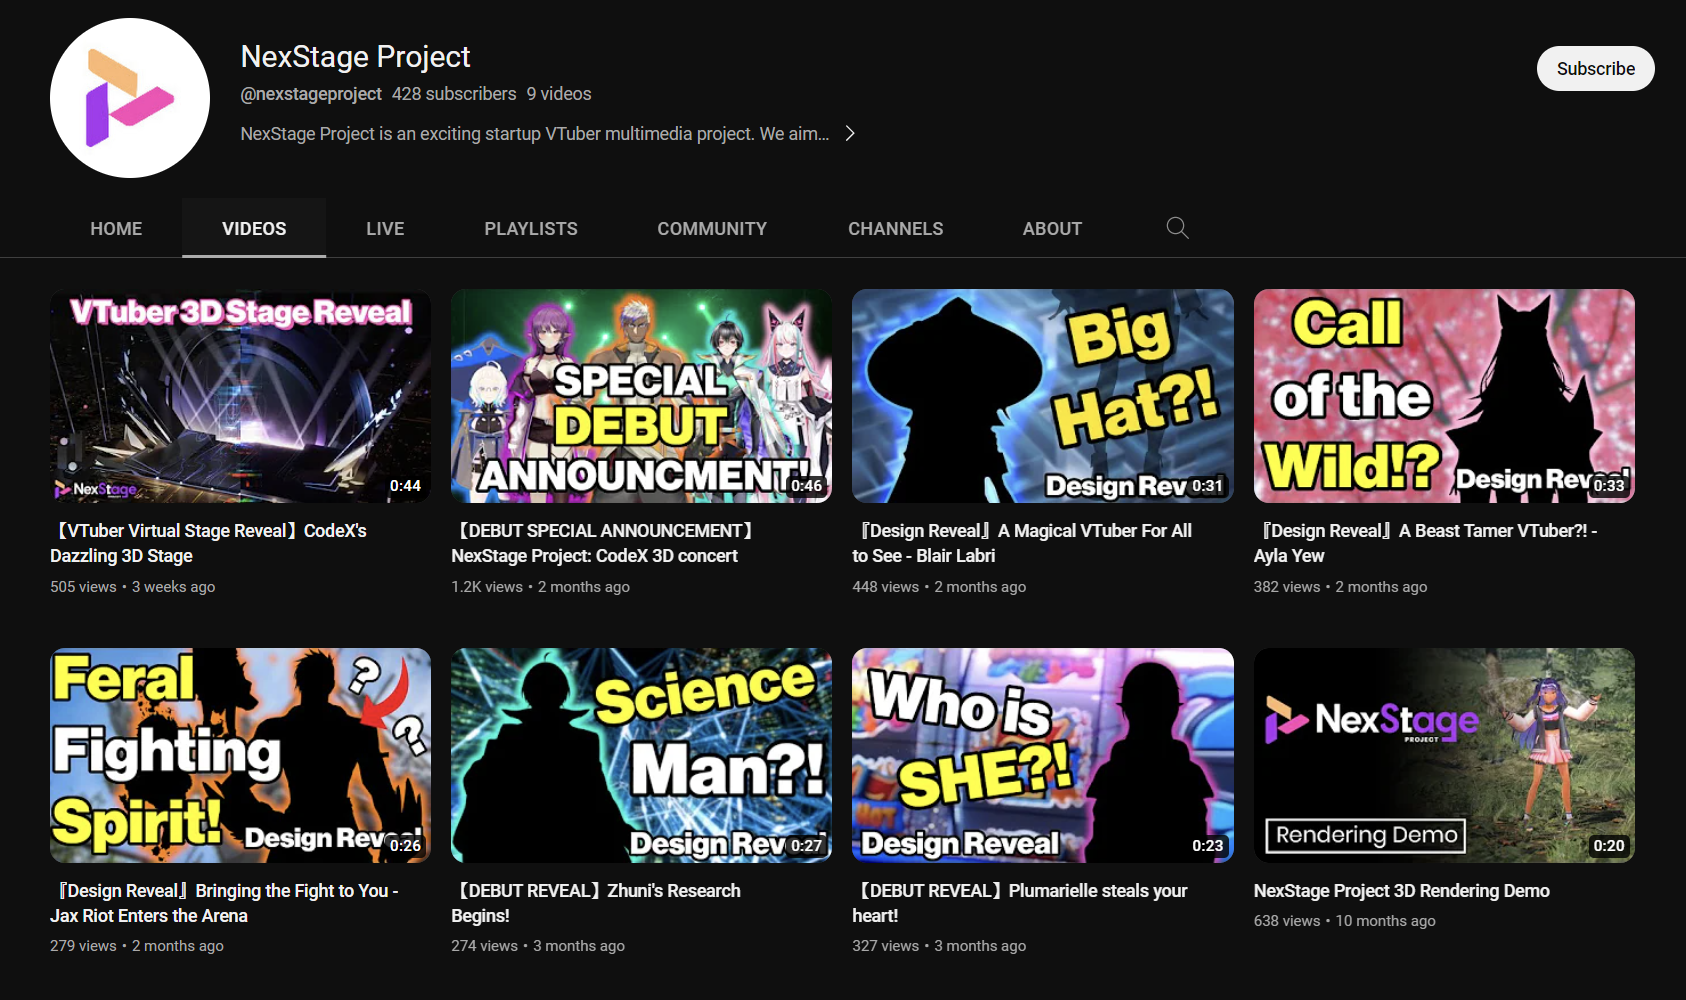Click the 448 views 2 months ago text
The width and height of the screenshot is (1686, 1000).
[939, 587]
